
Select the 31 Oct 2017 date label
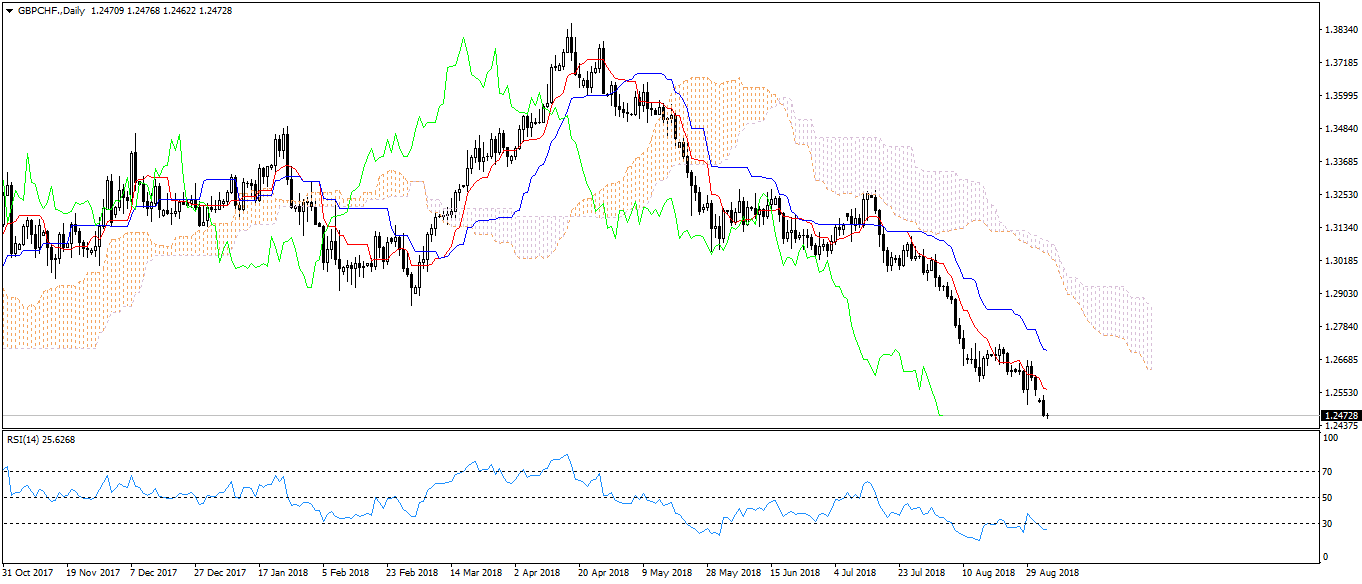tap(29, 573)
